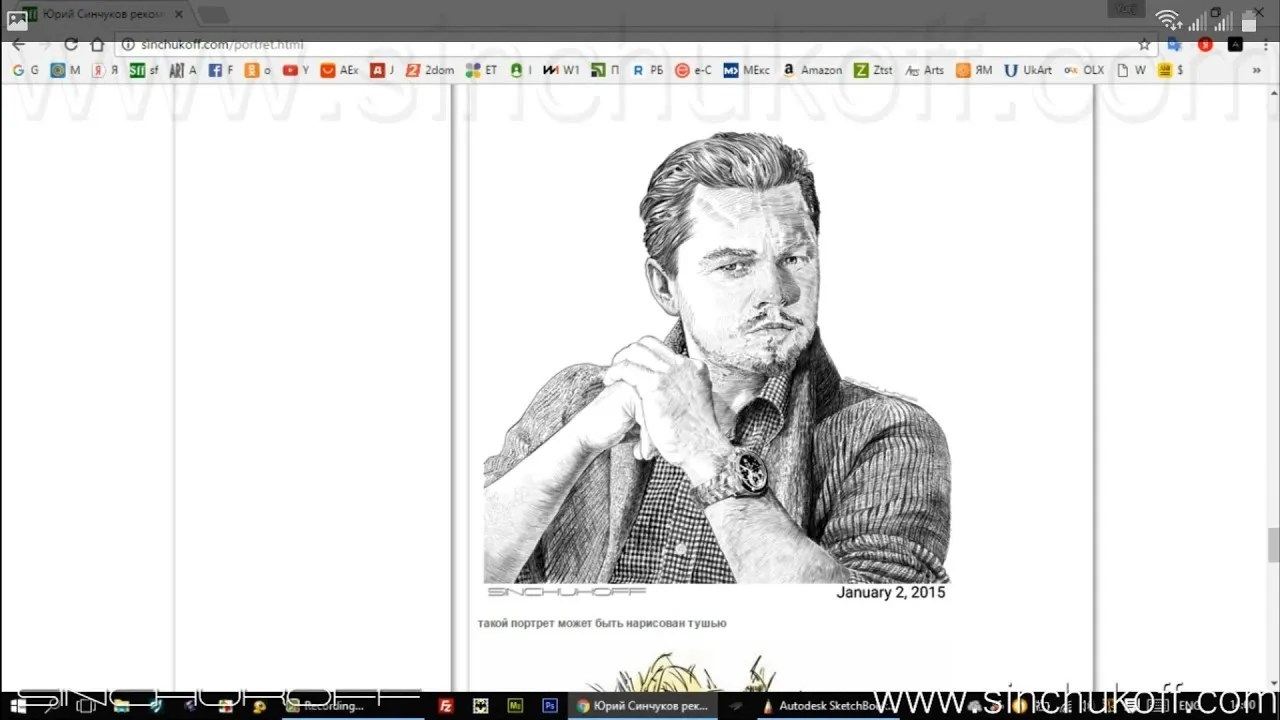Open the W1 bookmark
The width and height of the screenshot is (1280, 720).
point(562,70)
